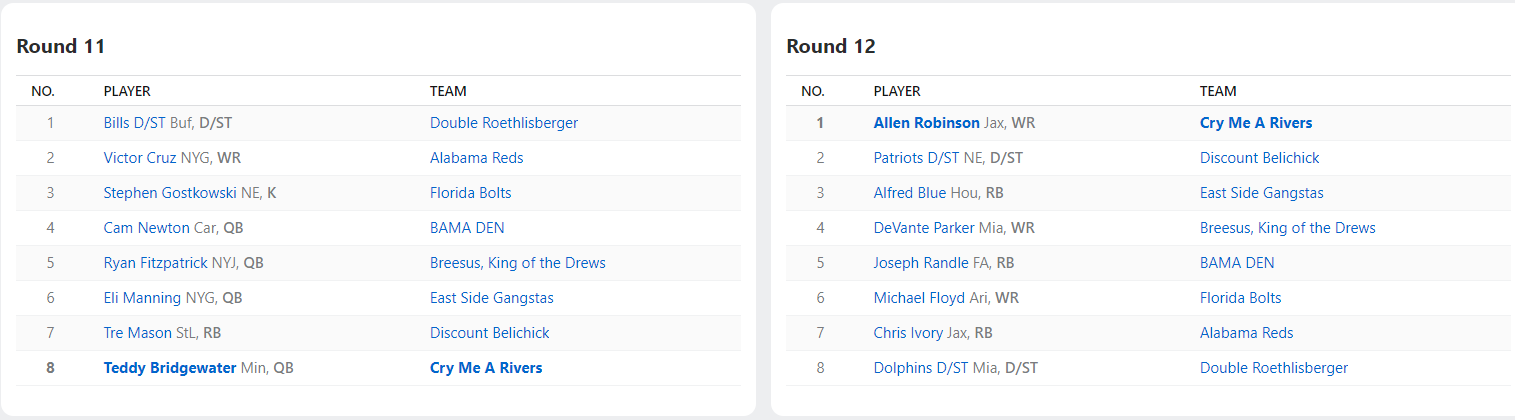Open Teddy Bridgewater player page
Image resolution: width=1515 pixels, height=420 pixels.
pyautogui.click(x=170, y=368)
